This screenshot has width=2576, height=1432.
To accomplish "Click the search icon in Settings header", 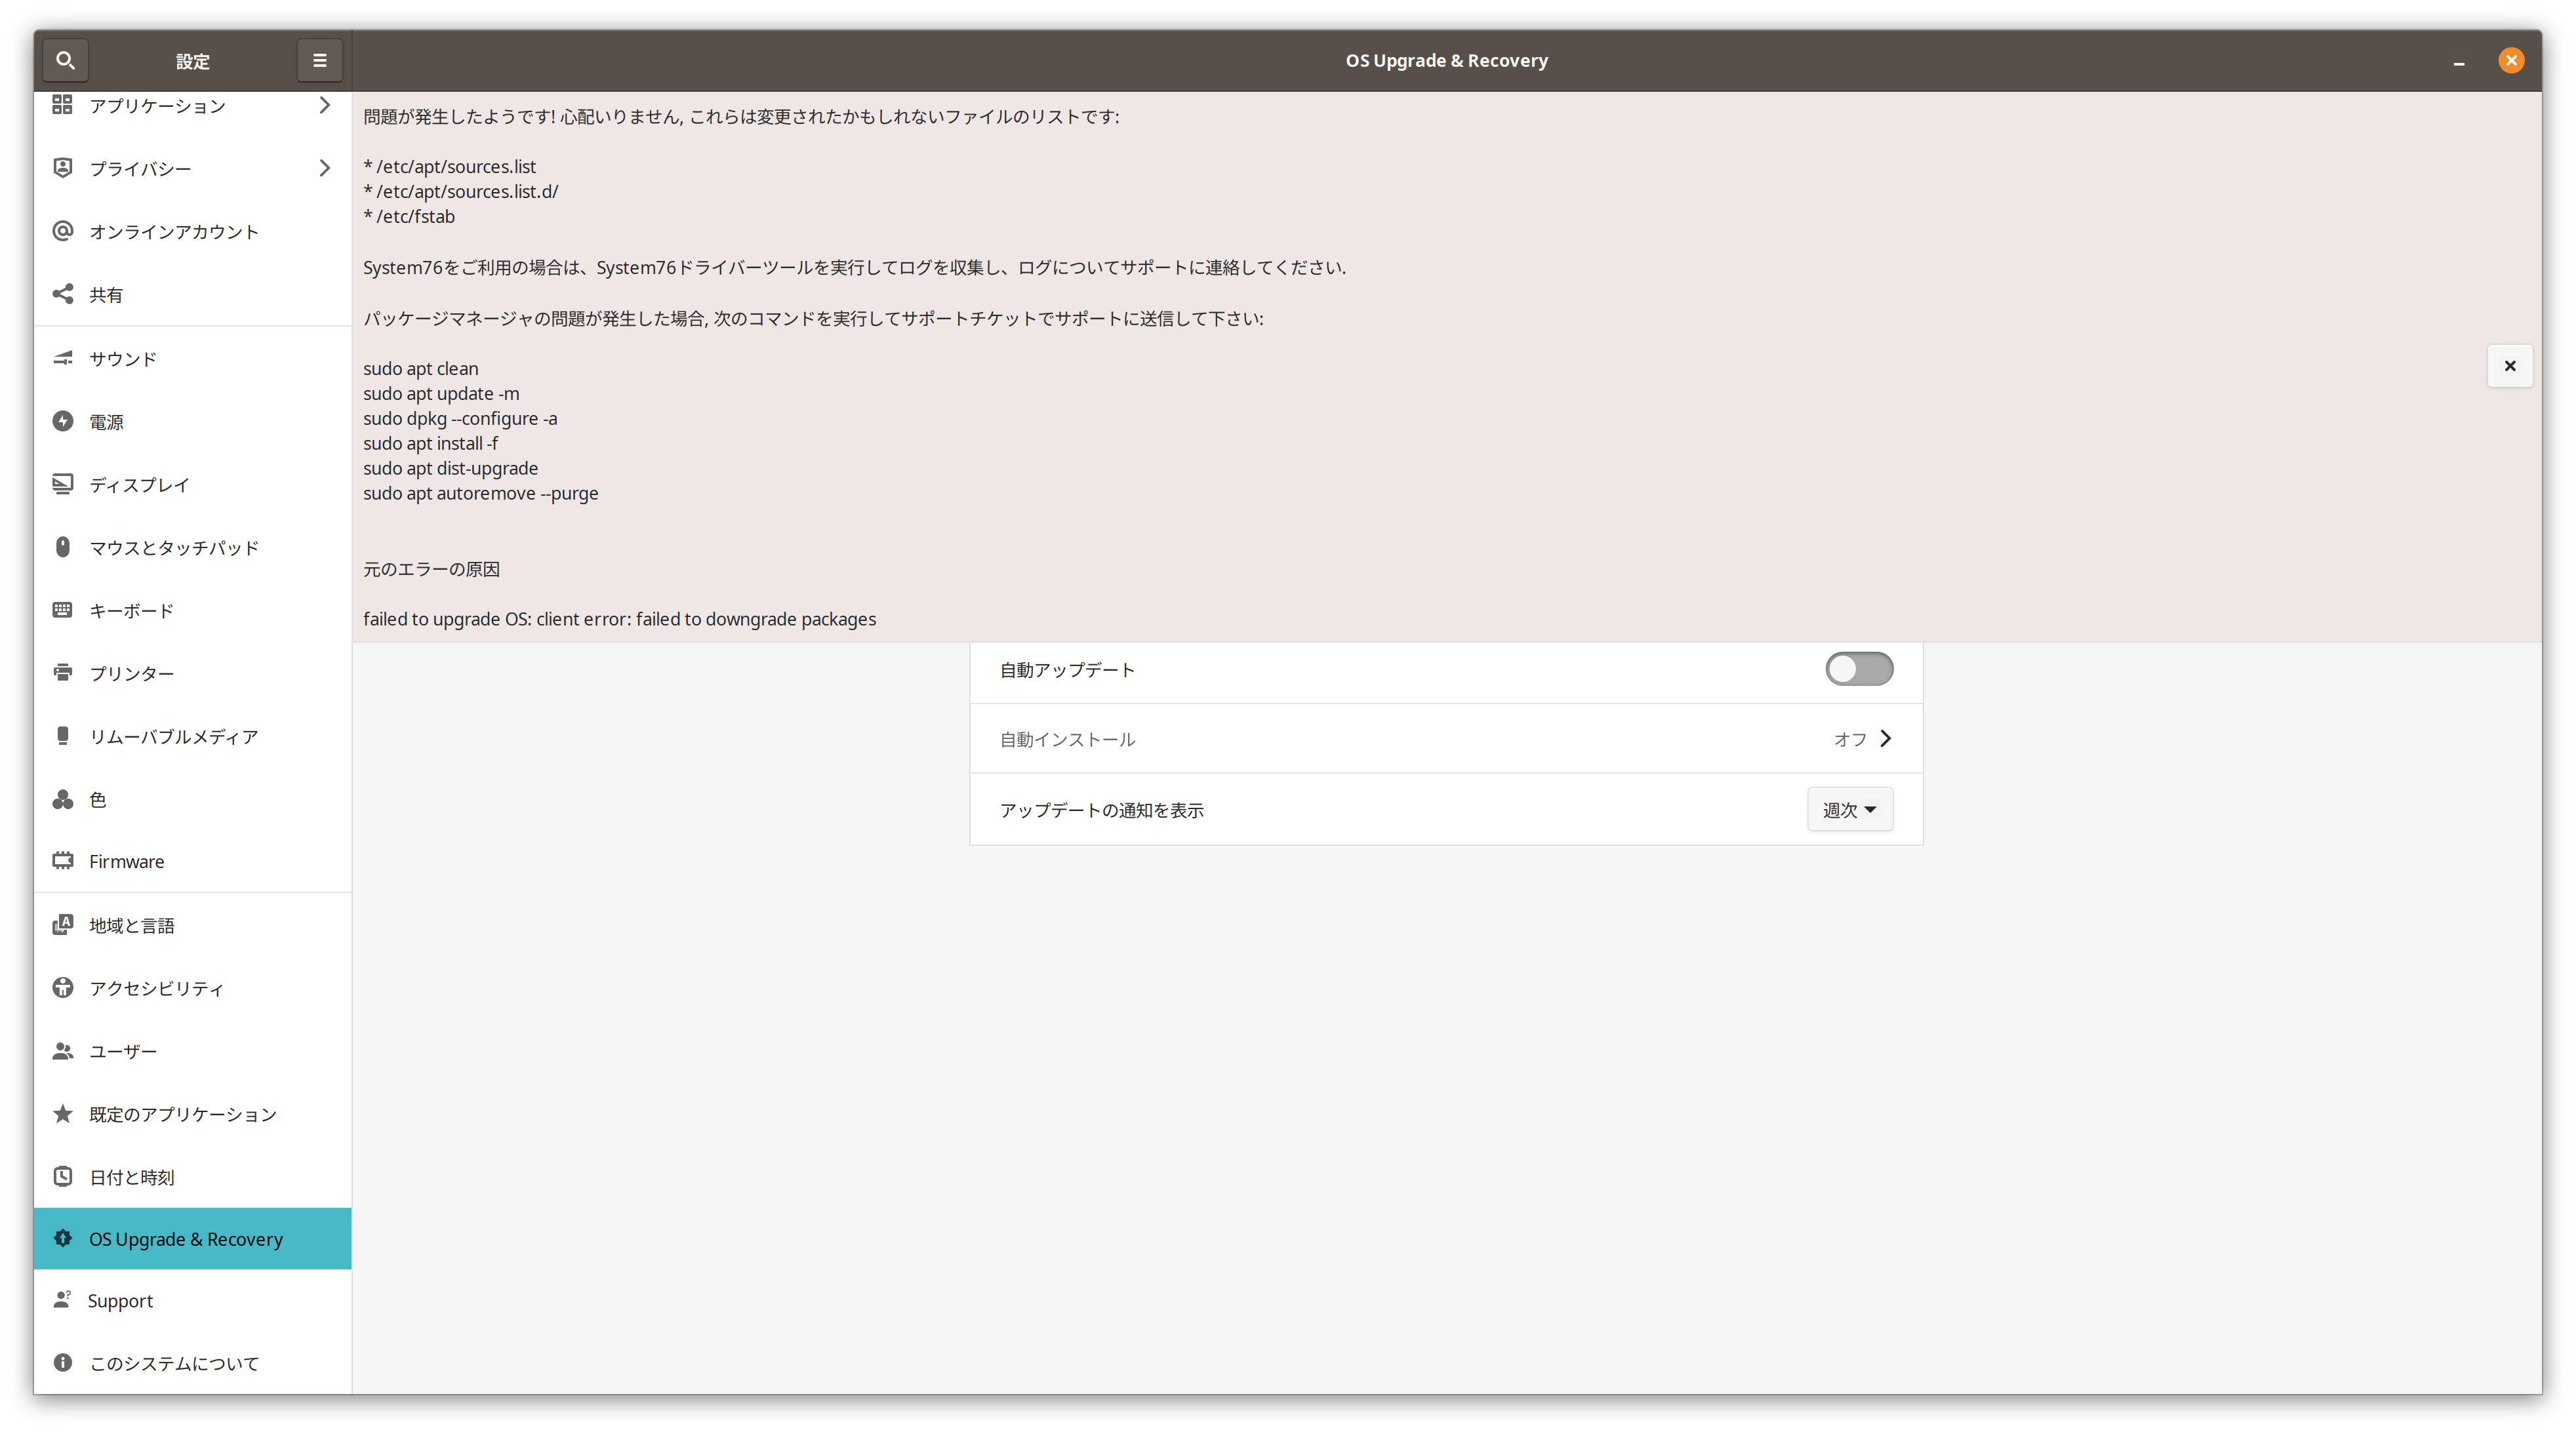I will click(65, 60).
